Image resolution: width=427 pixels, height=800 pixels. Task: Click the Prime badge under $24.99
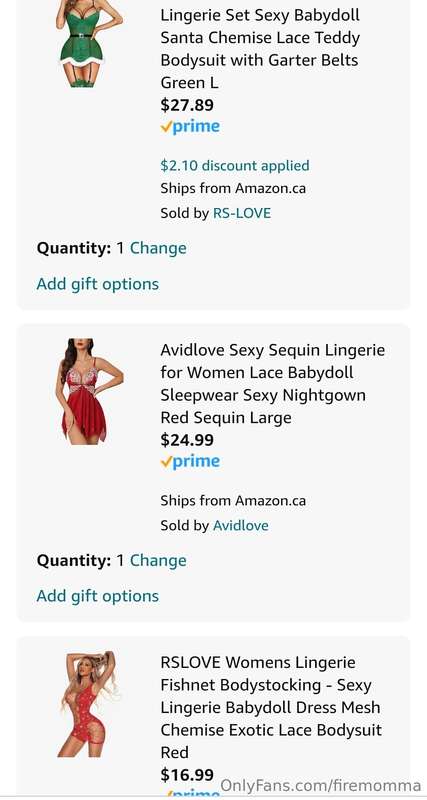coord(190,462)
